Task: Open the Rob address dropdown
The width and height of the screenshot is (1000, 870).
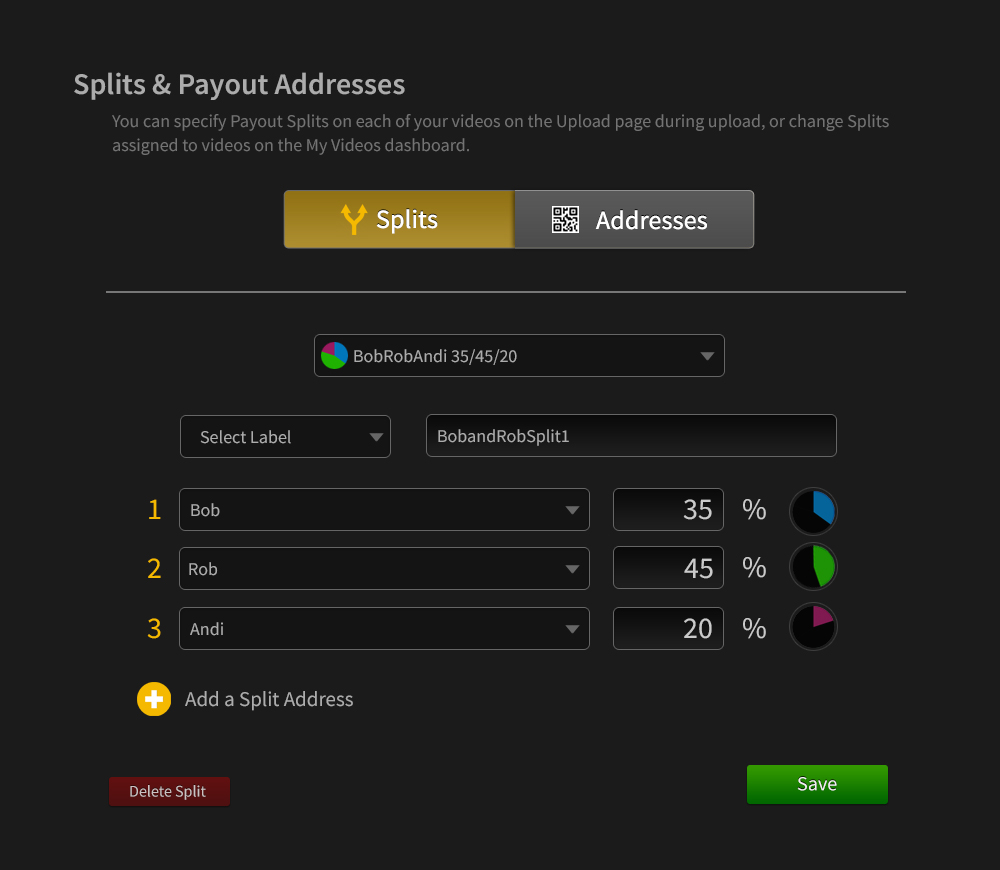Action: pos(384,569)
